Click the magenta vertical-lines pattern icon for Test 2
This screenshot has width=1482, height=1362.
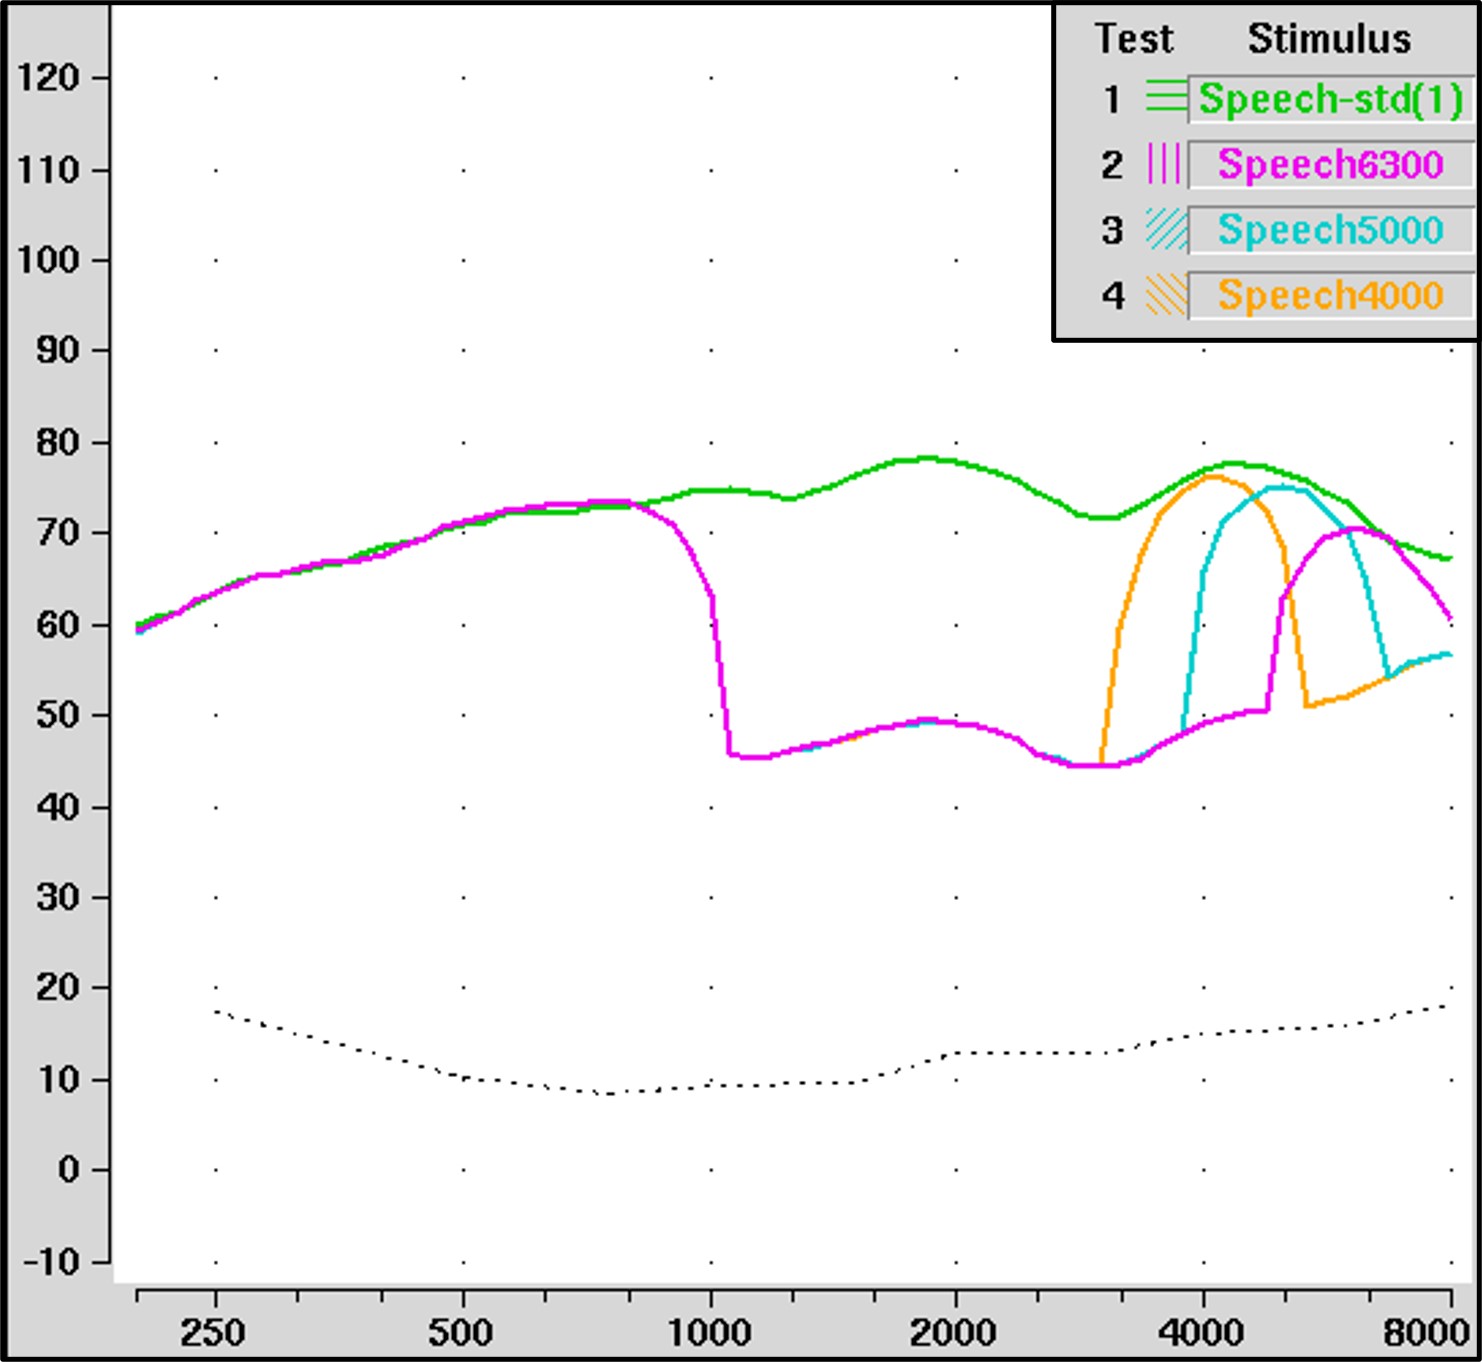[x=1166, y=163]
